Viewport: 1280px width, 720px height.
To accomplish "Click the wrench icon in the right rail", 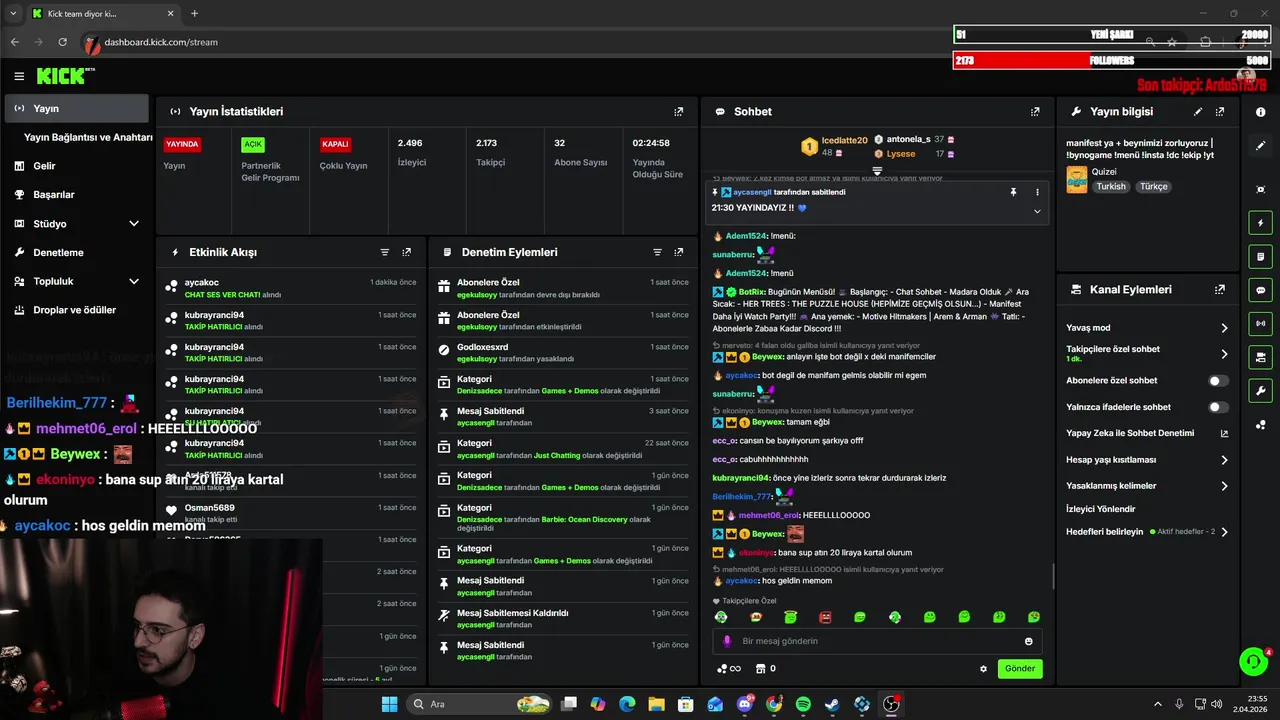I will tap(1261, 391).
